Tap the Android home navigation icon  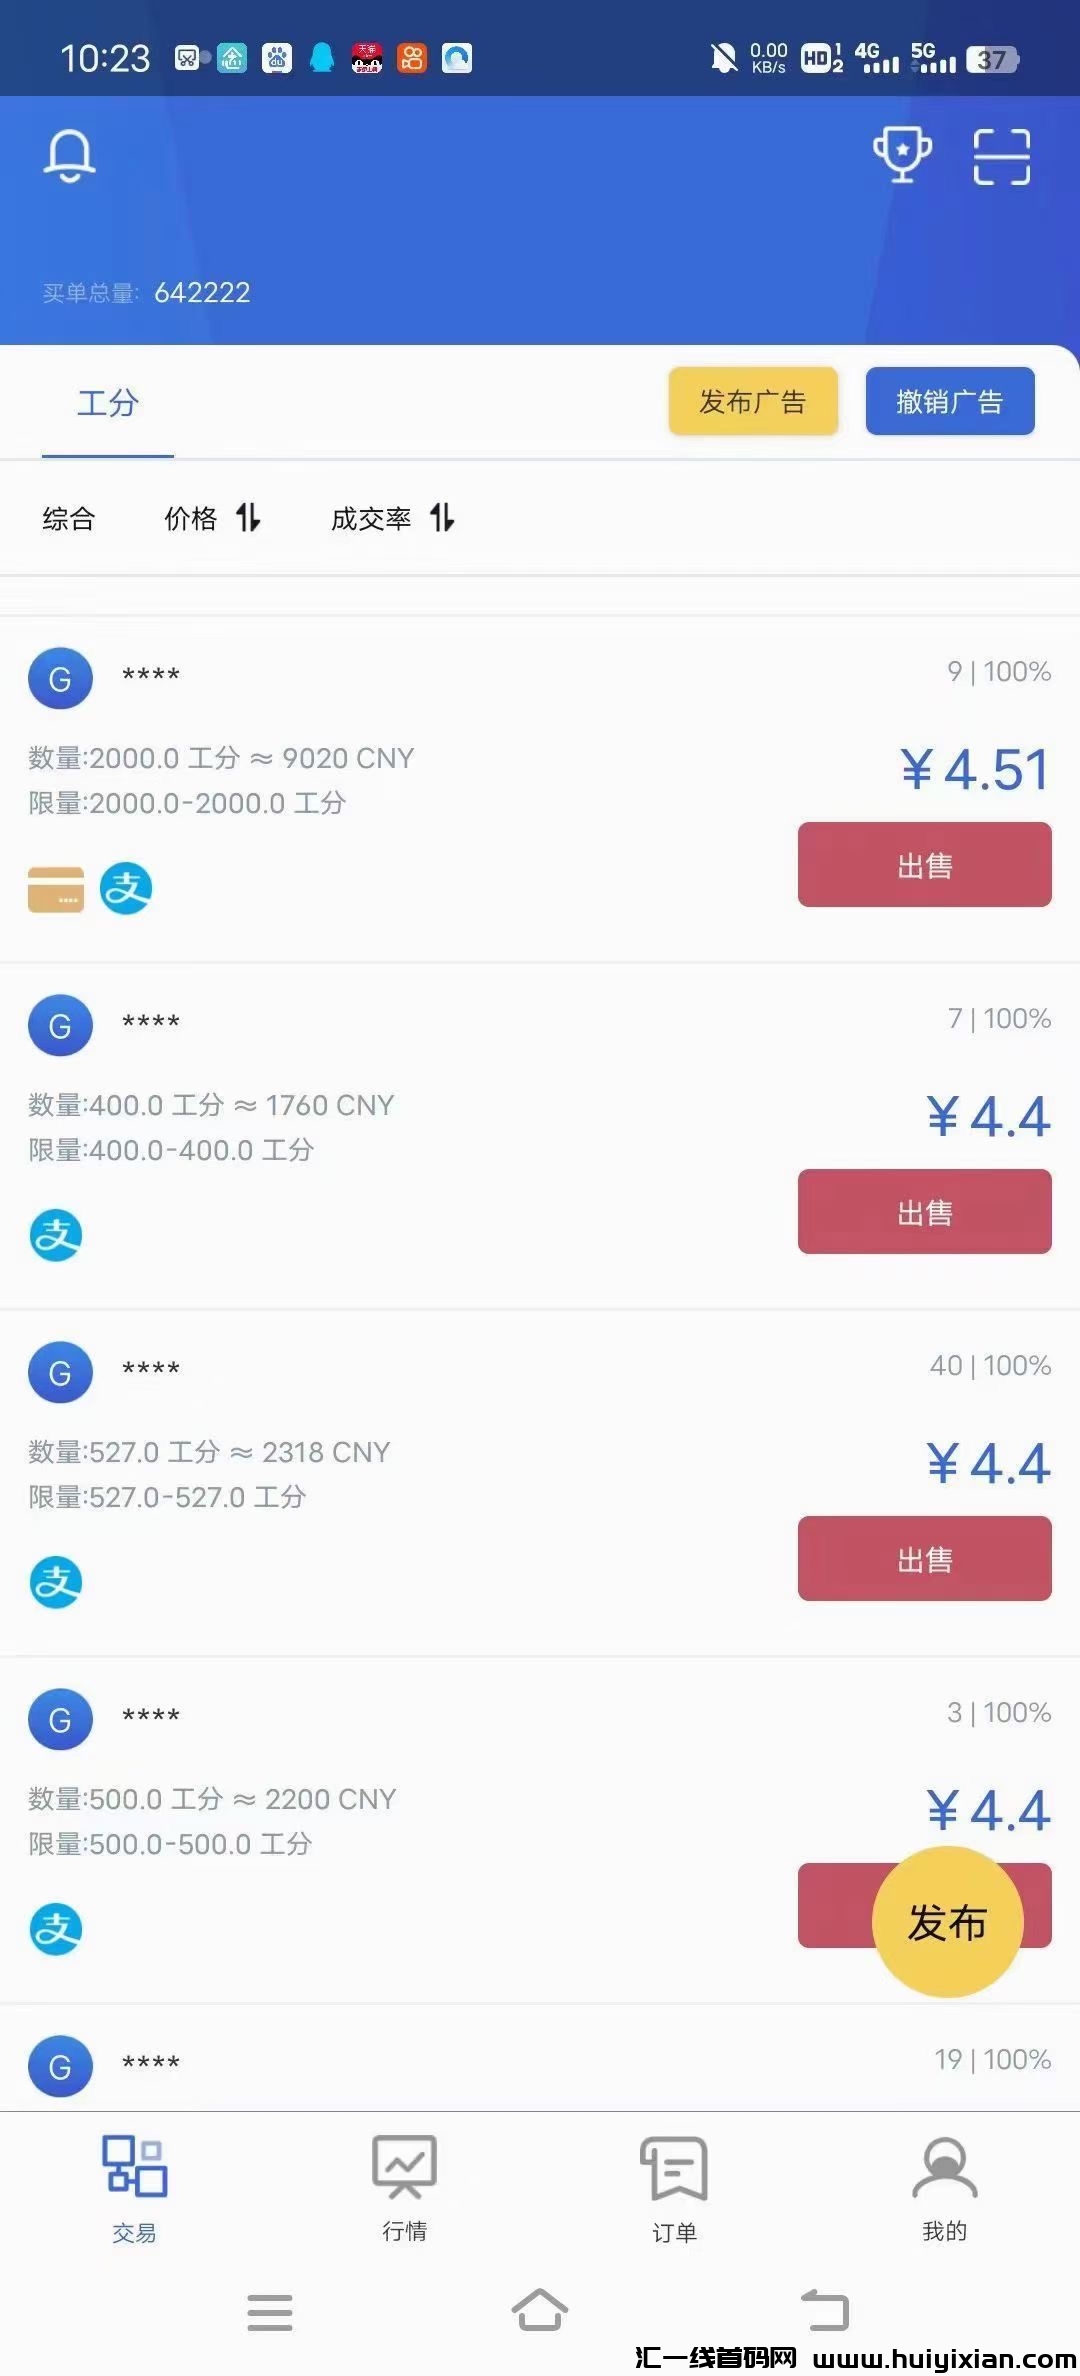[539, 2311]
